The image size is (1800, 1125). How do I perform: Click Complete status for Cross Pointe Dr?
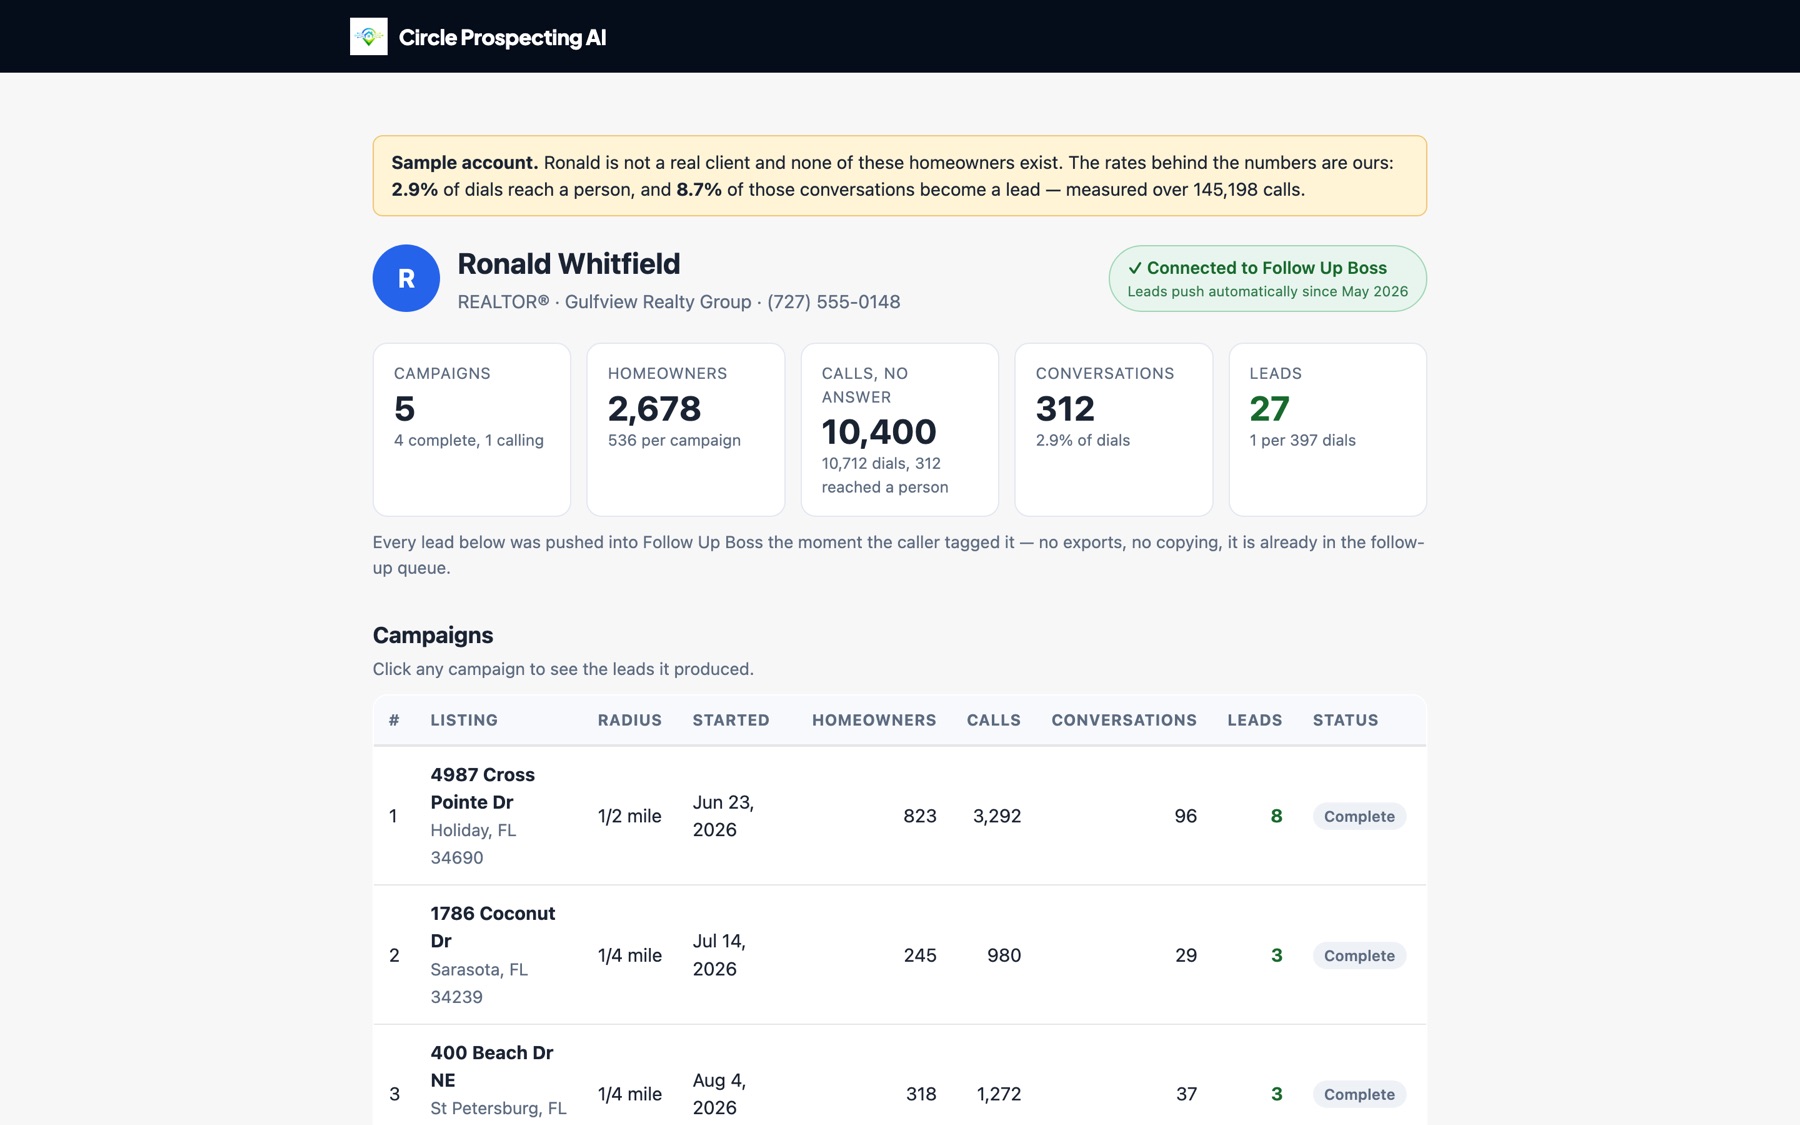[1359, 816]
